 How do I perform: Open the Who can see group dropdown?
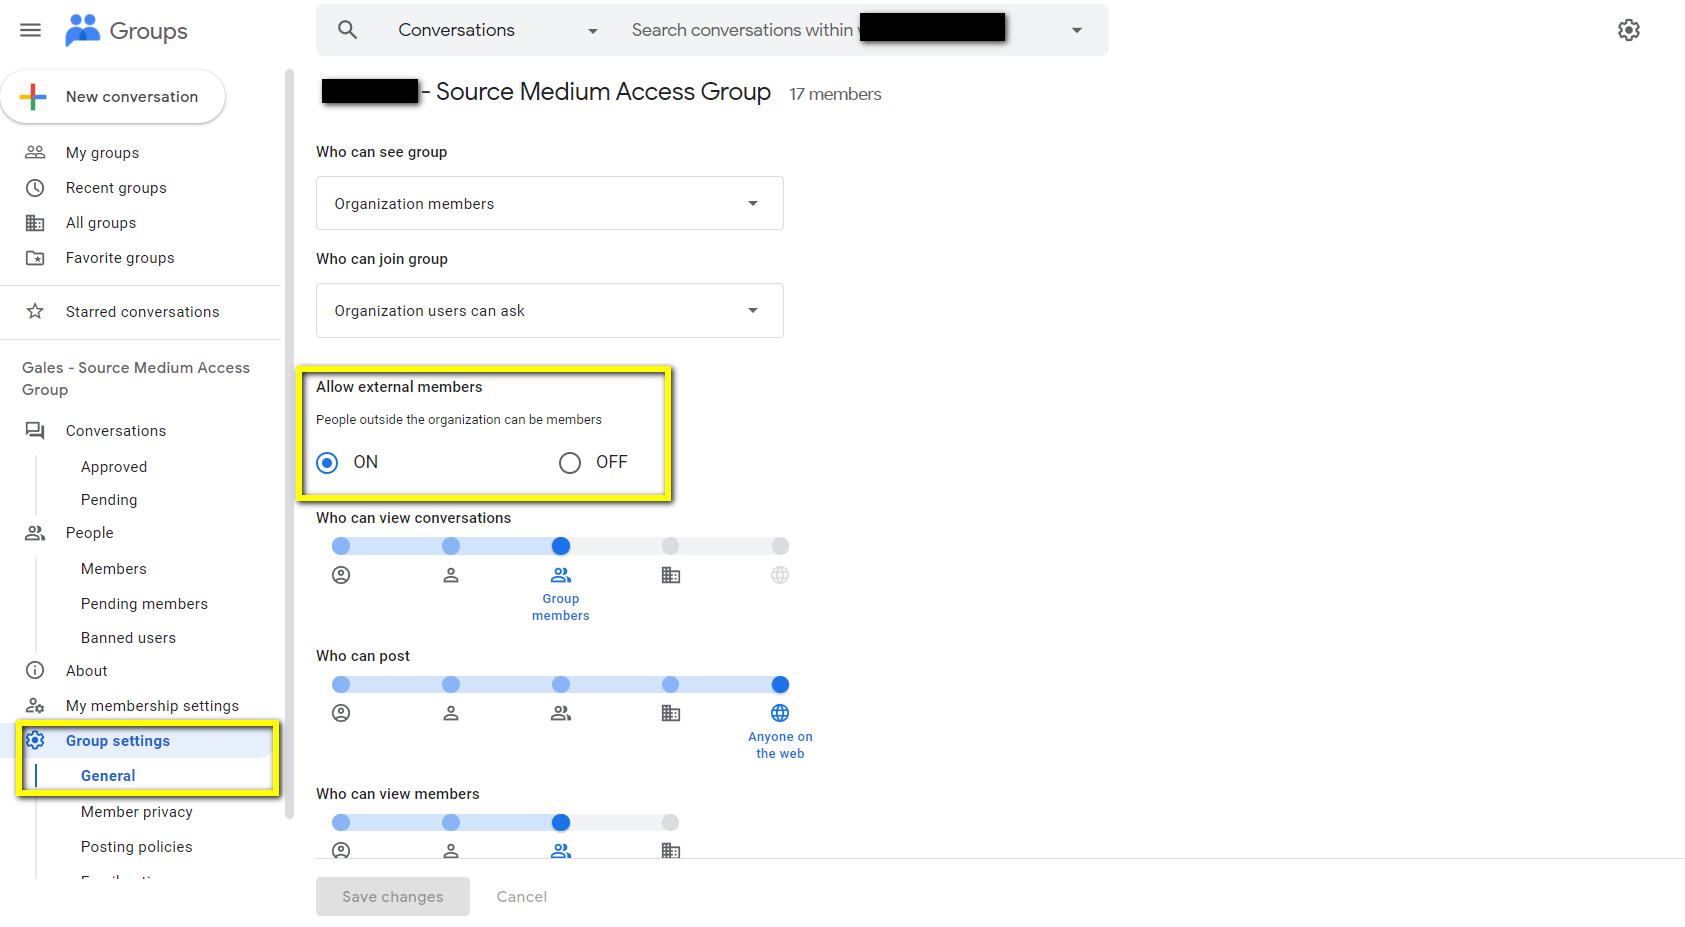(x=550, y=203)
